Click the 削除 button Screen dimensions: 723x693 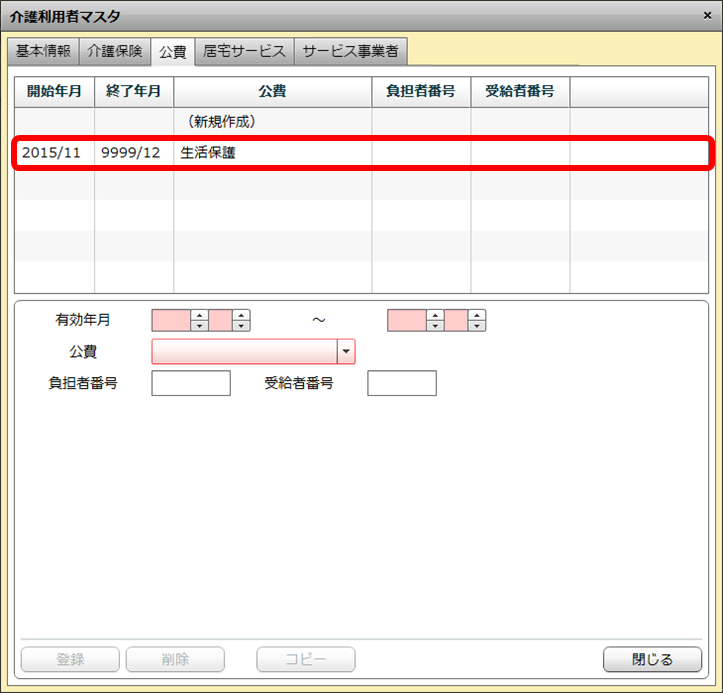pos(175,659)
